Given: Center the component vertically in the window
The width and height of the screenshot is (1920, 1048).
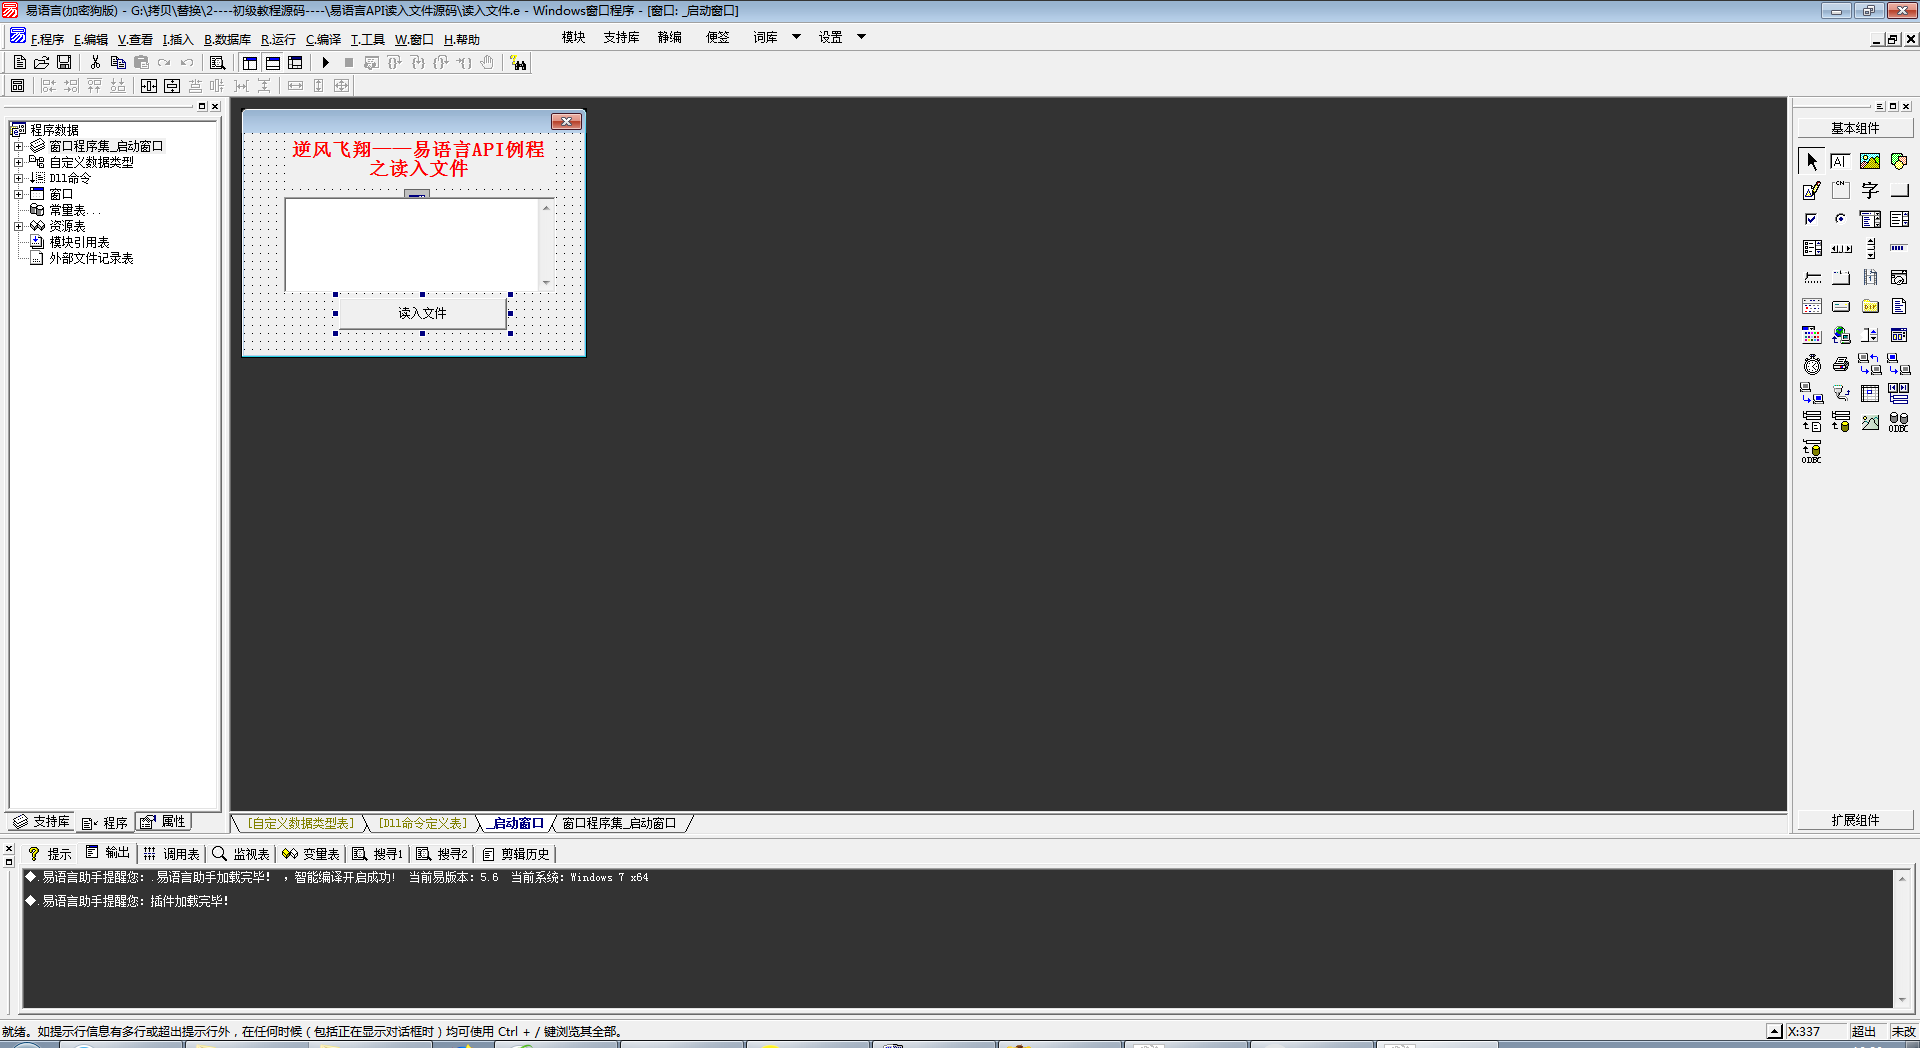Looking at the screenshot, I should click(x=172, y=86).
